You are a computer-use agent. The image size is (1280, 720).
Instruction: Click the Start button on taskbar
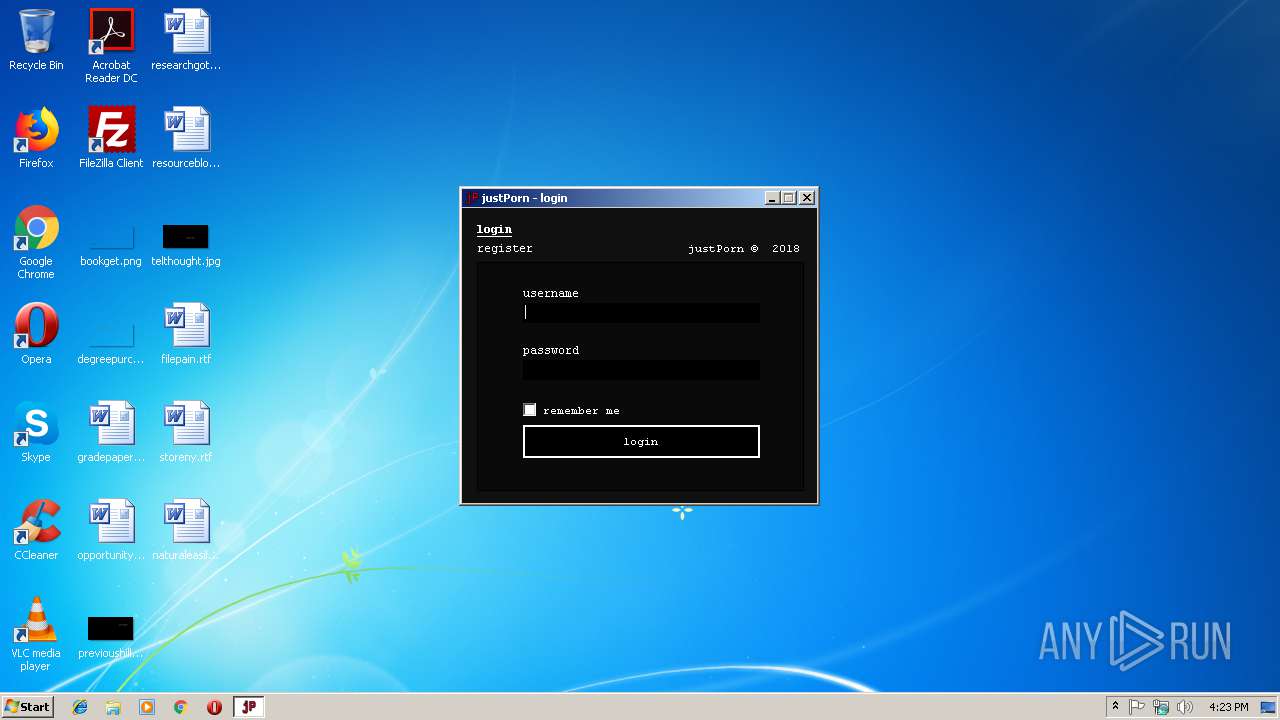(x=28, y=707)
